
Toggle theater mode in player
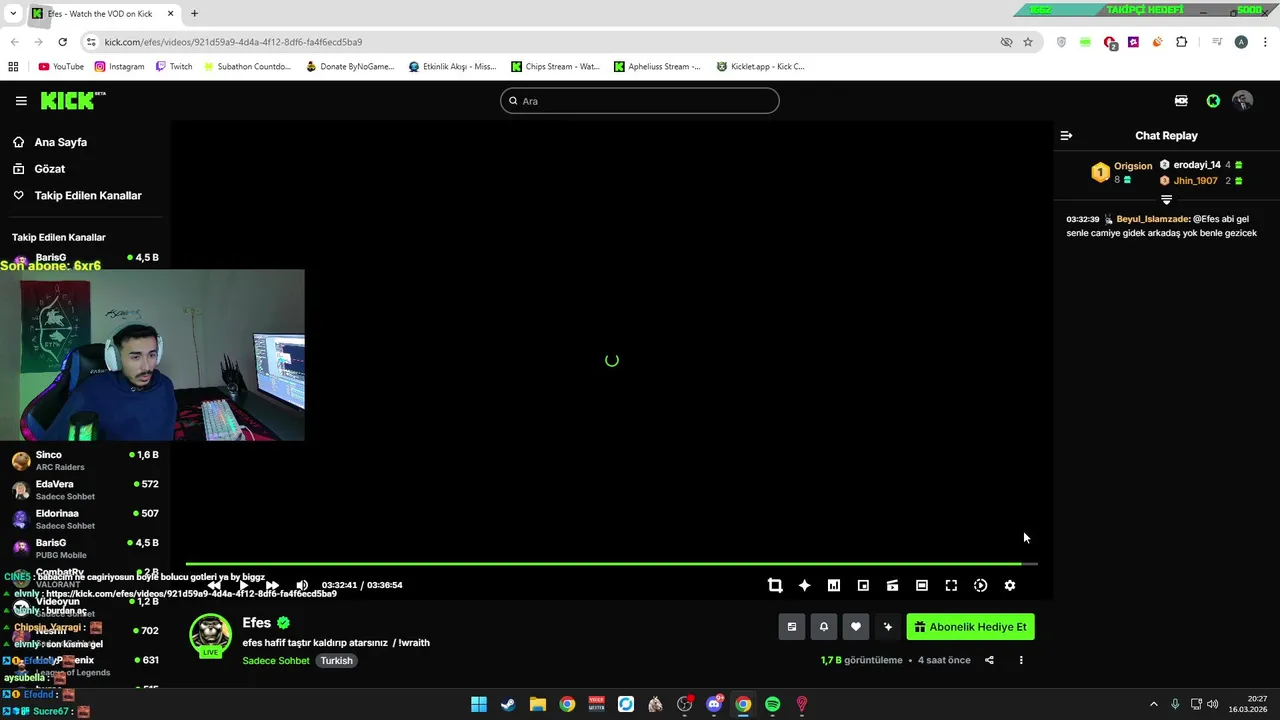pos(922,586)
